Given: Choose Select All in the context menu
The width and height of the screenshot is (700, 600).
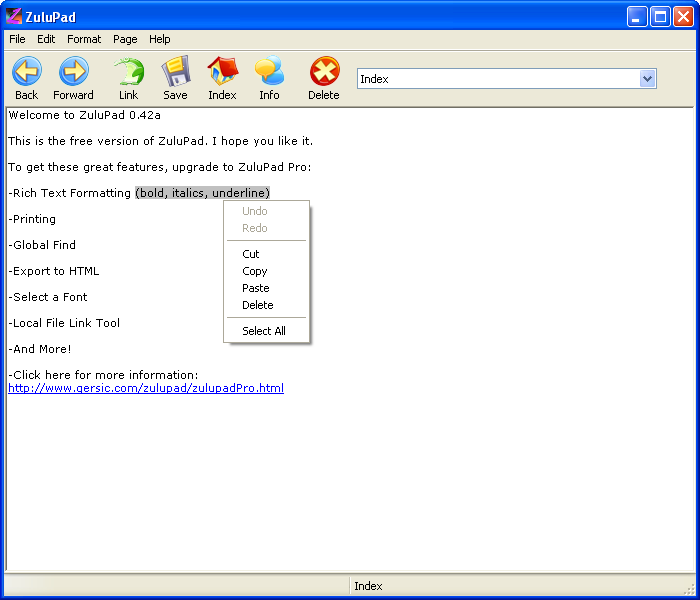Looking at the screenshot, I should [267, 331].
